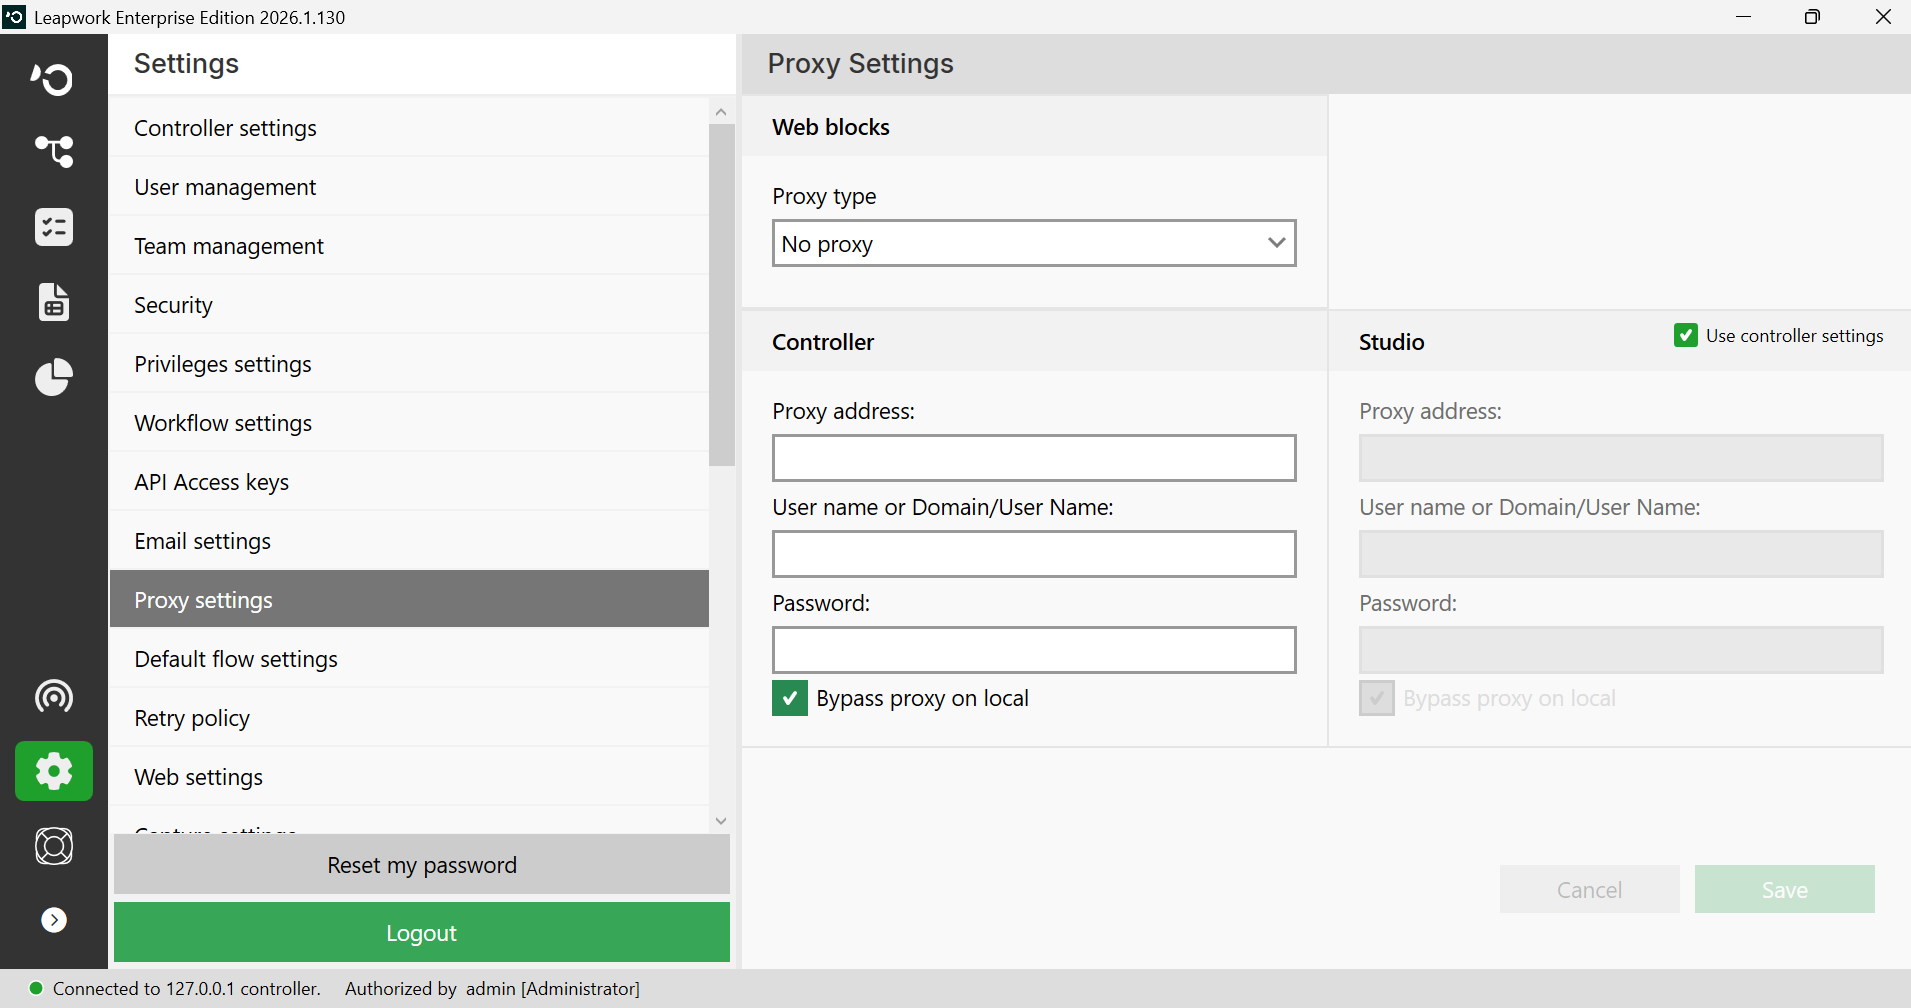1911x1008 pixels.
Task: Toggle Controller Bypass proxy on local
Action: tap(790, 698)
